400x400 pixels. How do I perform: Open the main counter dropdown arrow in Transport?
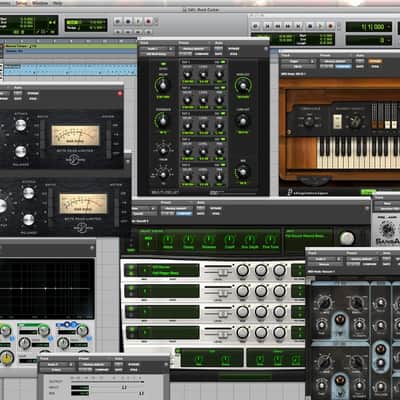click(x=389, y=27)
